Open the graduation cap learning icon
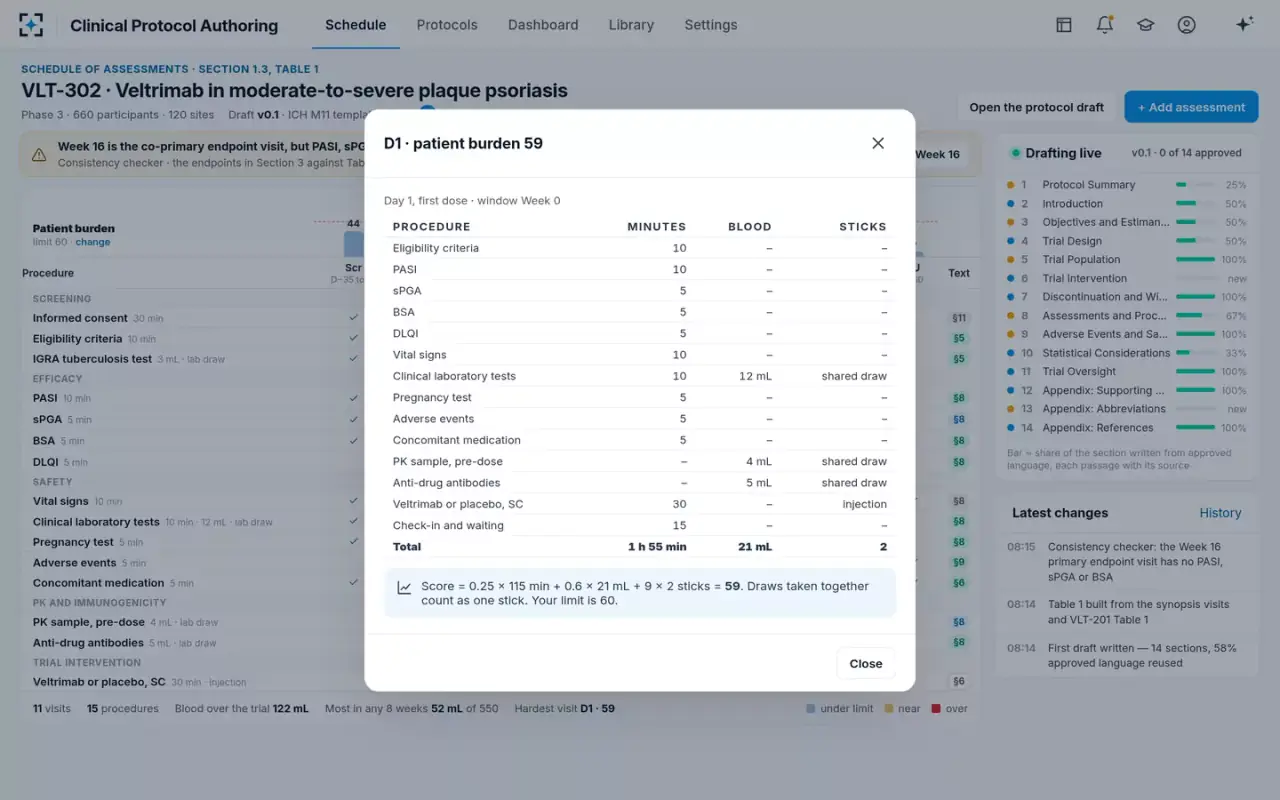This screenshot has height=800, width=1280. 1145,25
